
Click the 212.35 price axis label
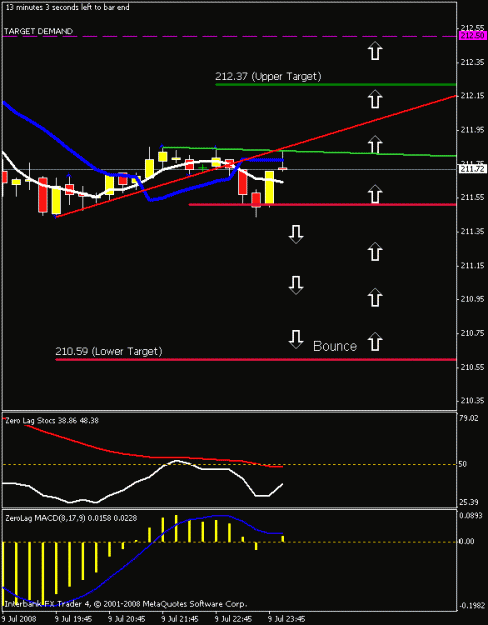coord(472,62)
